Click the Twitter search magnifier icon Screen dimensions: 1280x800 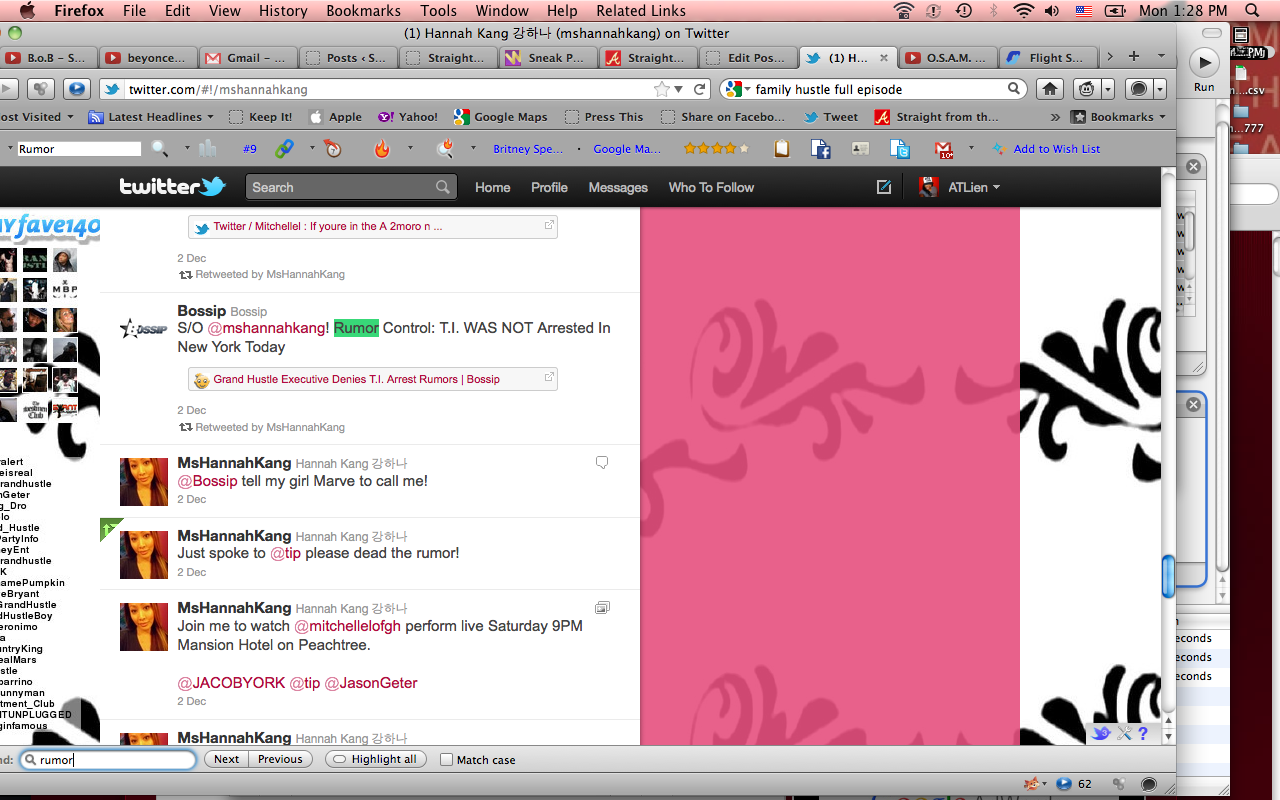pyautogui.click(x=442, y=187)
